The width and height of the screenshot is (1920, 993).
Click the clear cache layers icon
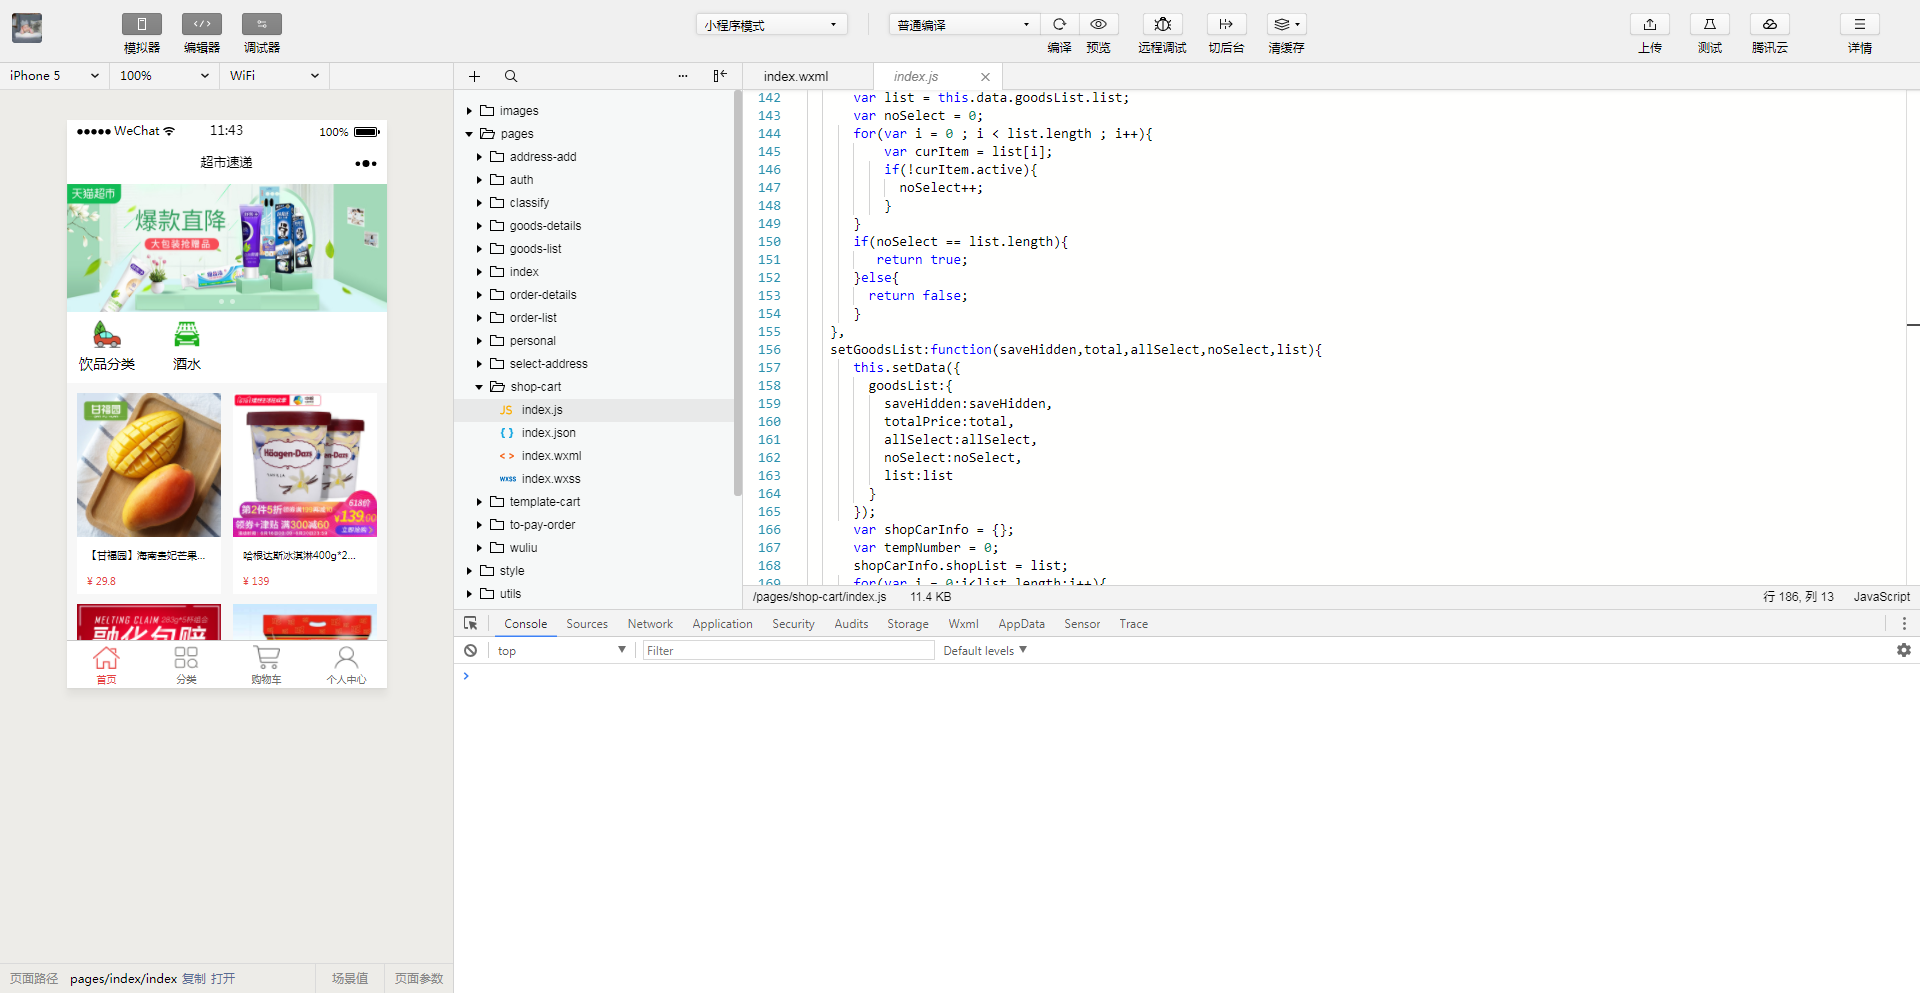1286,24
